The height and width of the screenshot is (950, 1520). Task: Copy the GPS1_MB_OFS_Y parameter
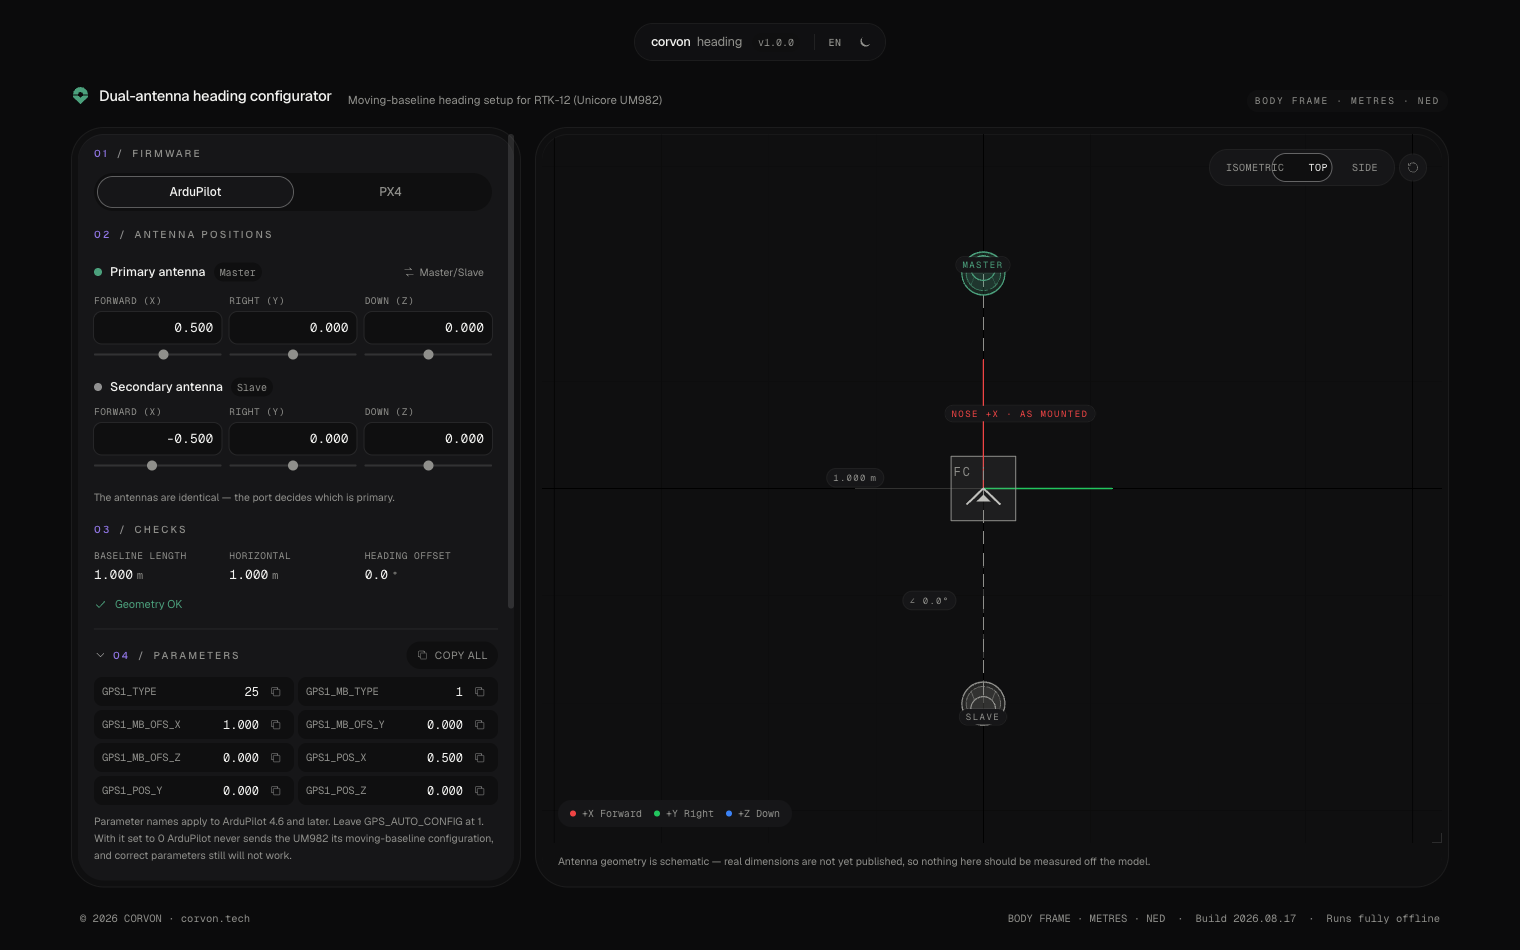coord(480,725)
